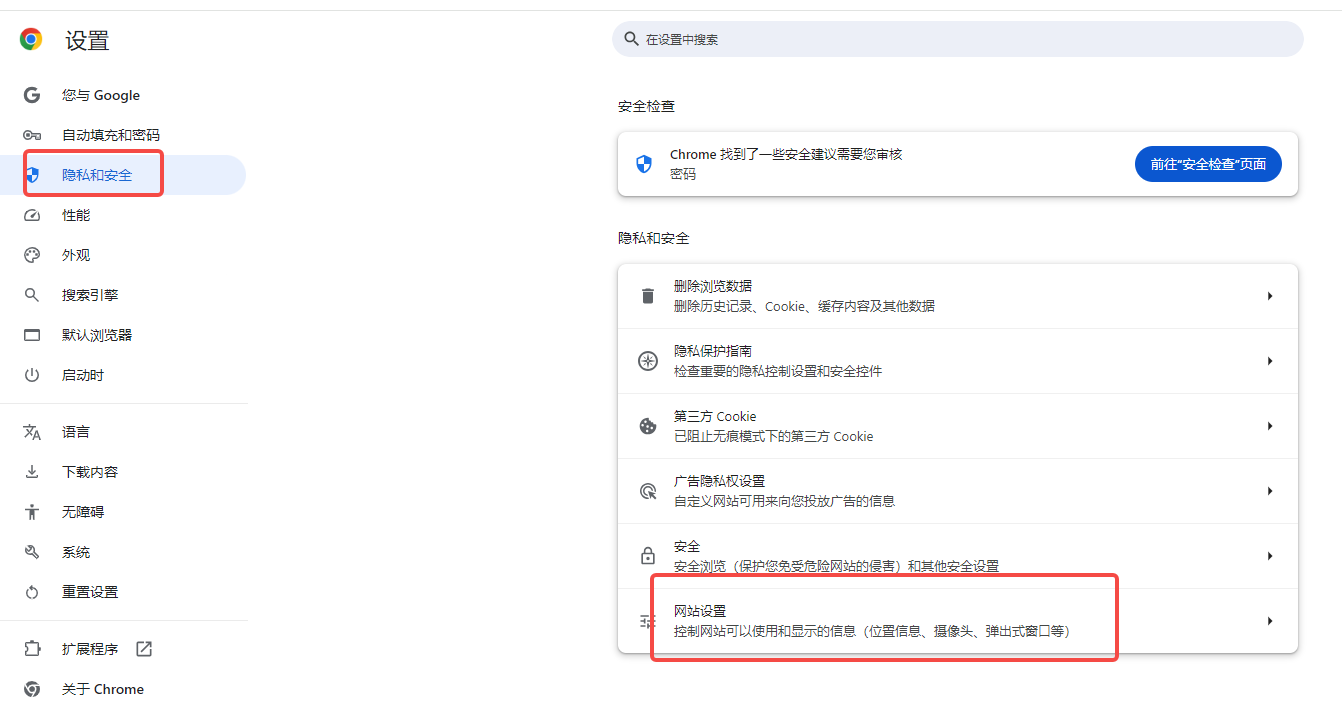Expand the 第三方 Cookie row arrow
The height and width of the screenshot is (714, 1342).
[x=1270, y=426]
